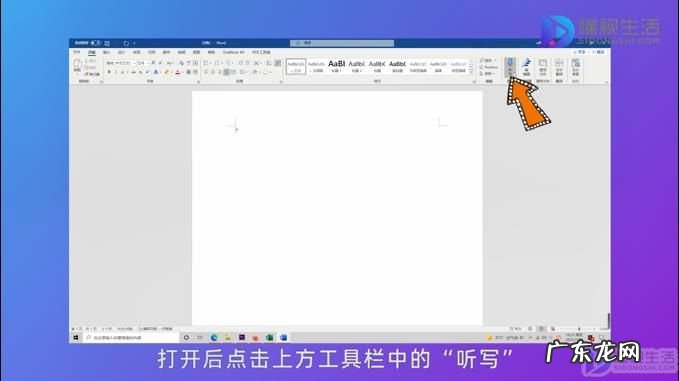Open the Select dropdown in Editing group
679x381 pixels.
[487, 74]
